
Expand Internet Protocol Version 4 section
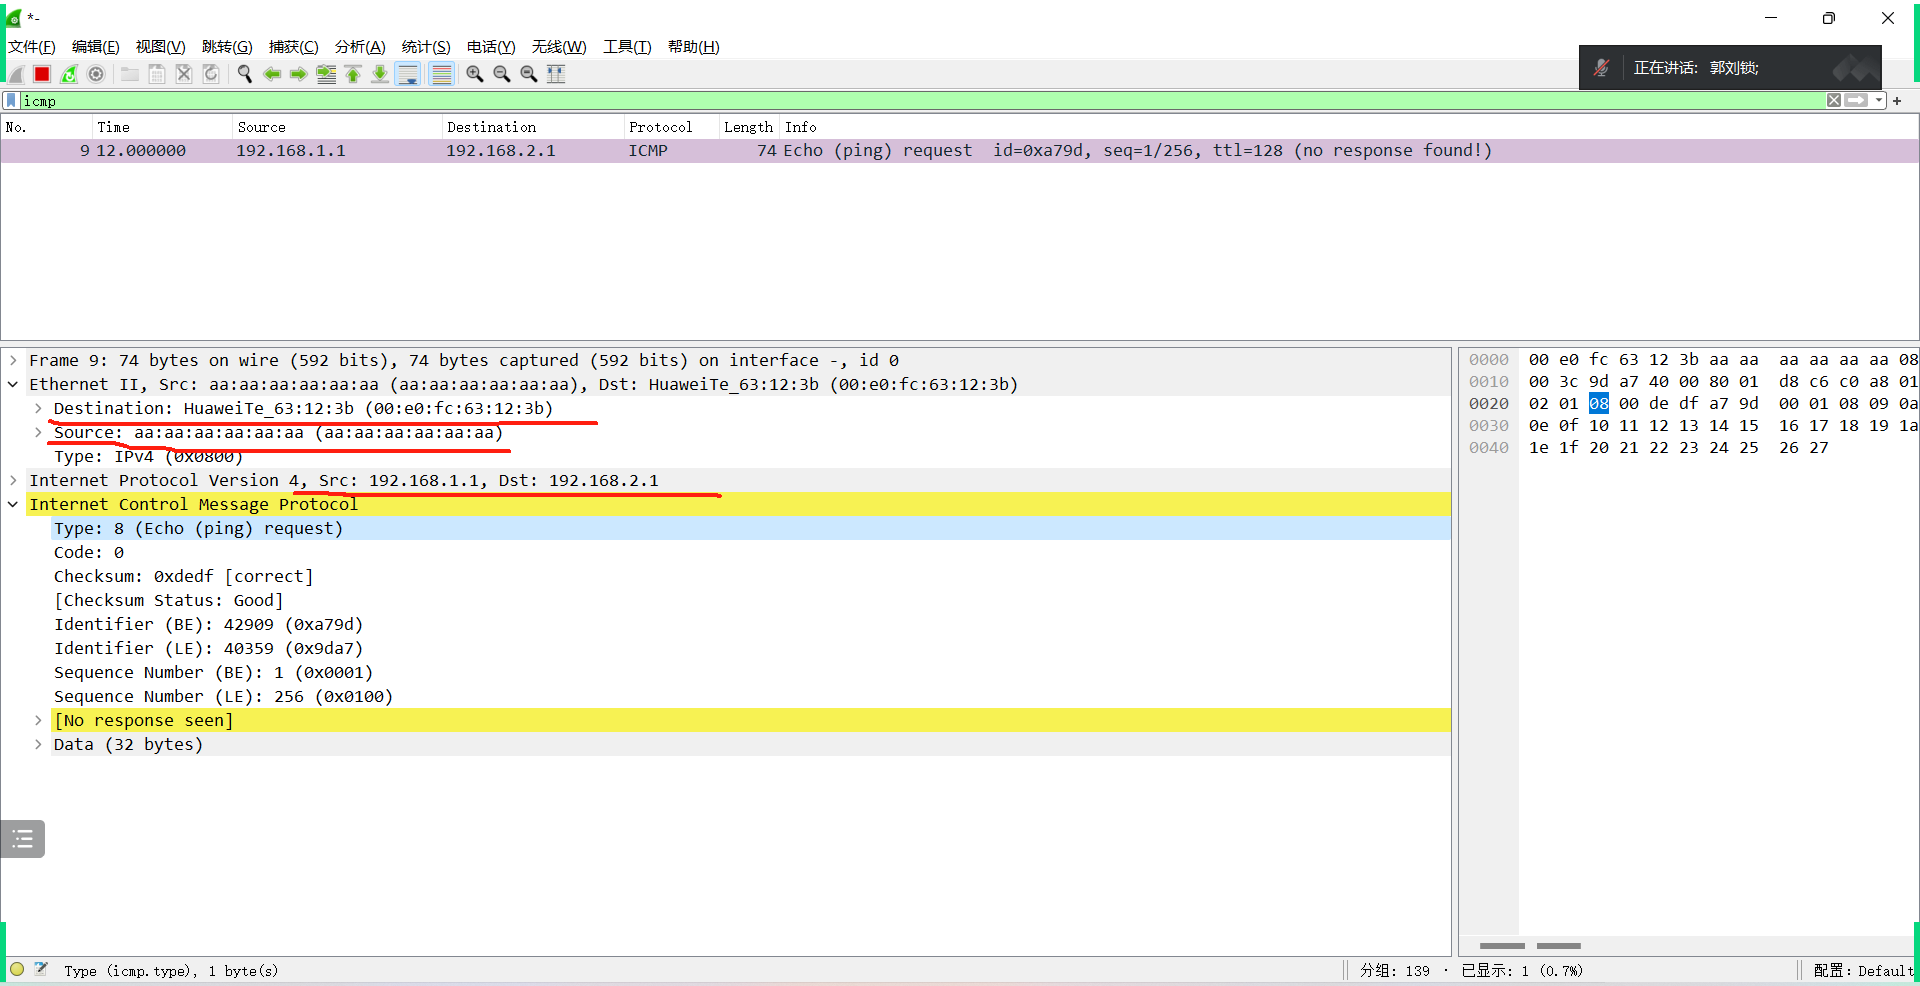[x=13, y=480]
